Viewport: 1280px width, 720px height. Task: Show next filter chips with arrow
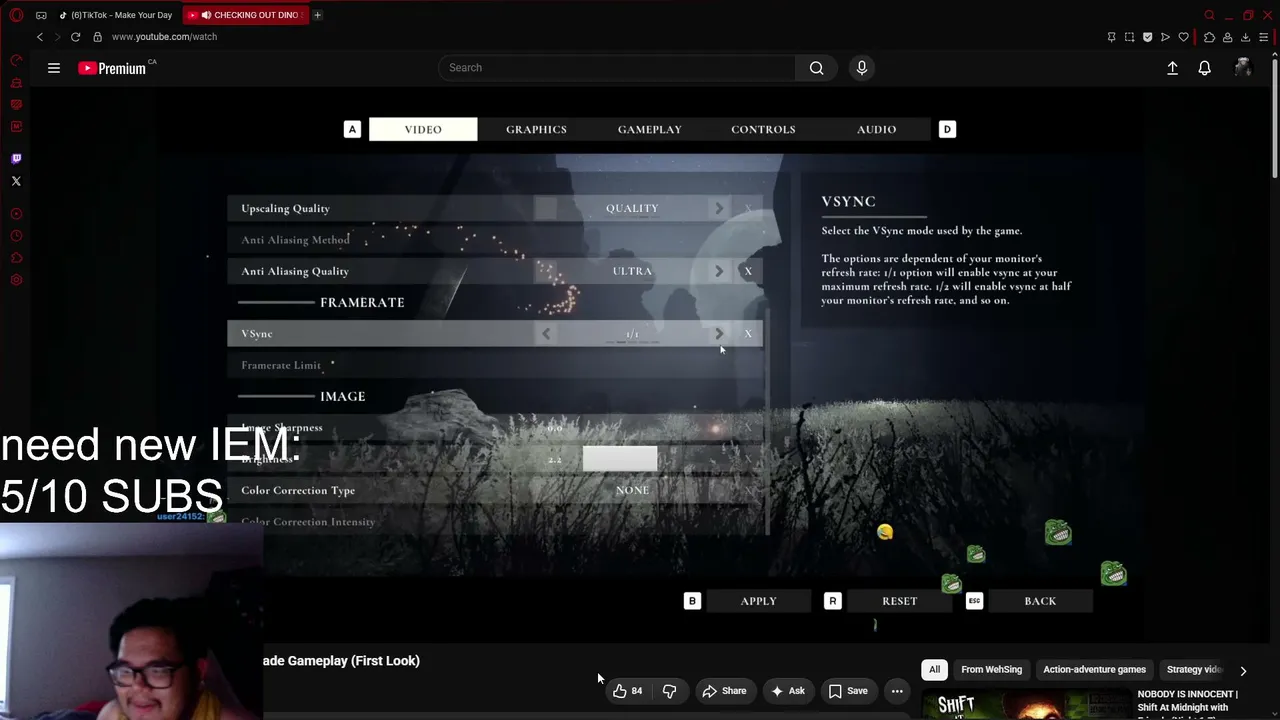[x=1243, y=671]
